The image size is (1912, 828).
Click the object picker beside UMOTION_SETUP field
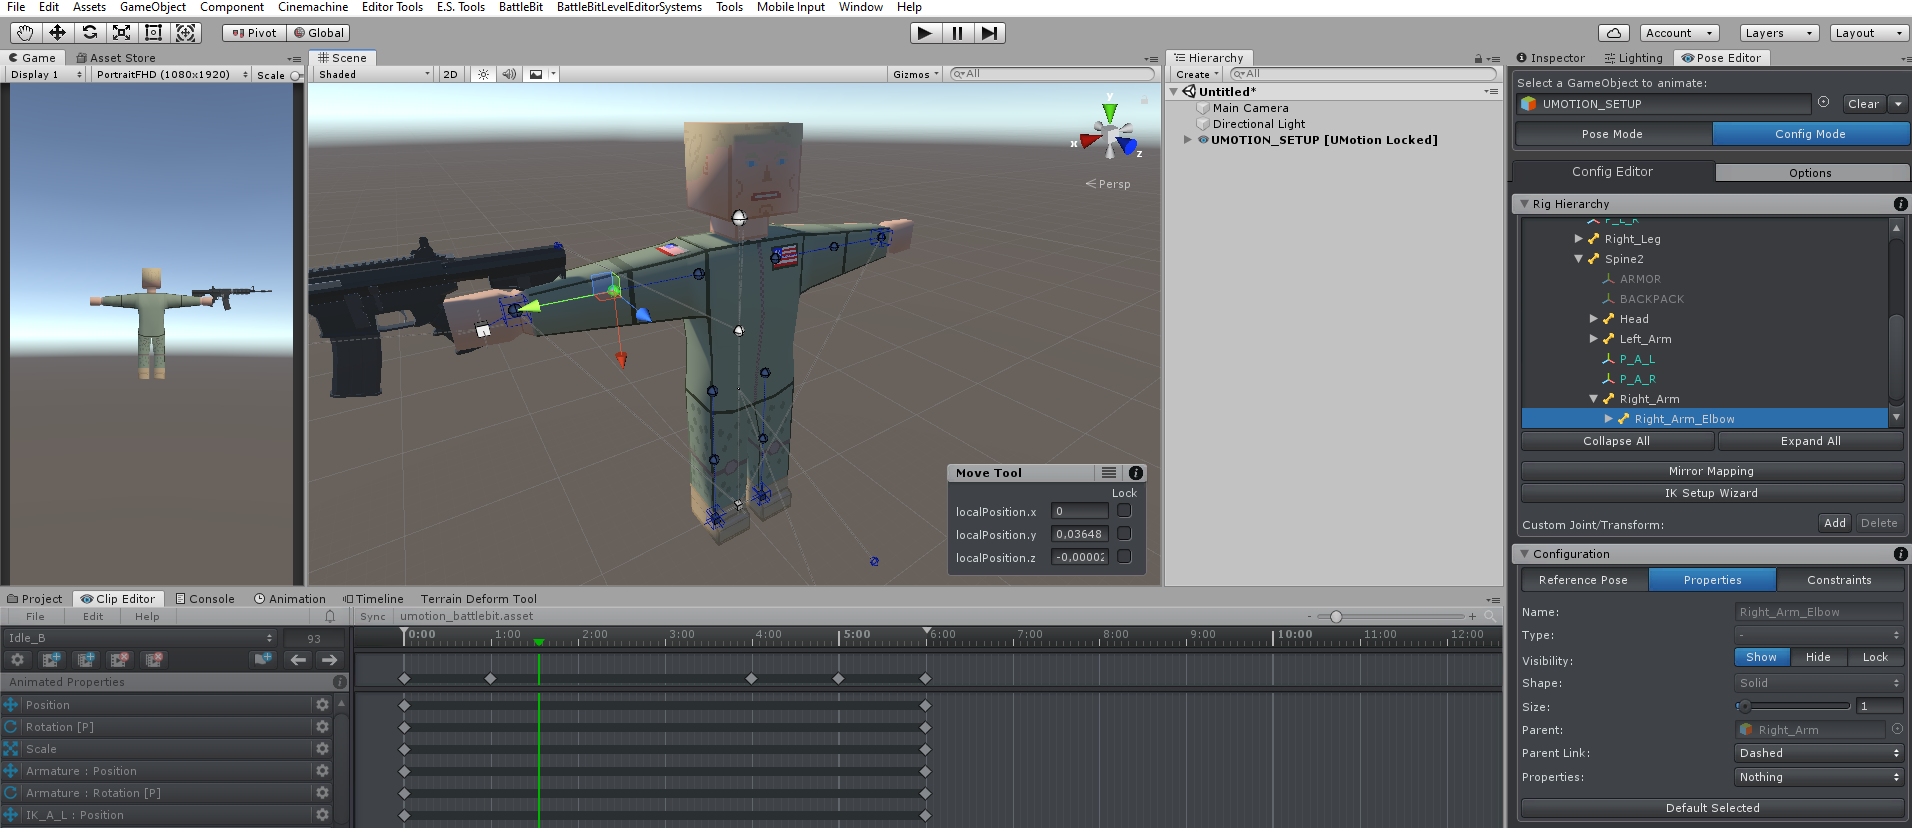[1823, 102]
